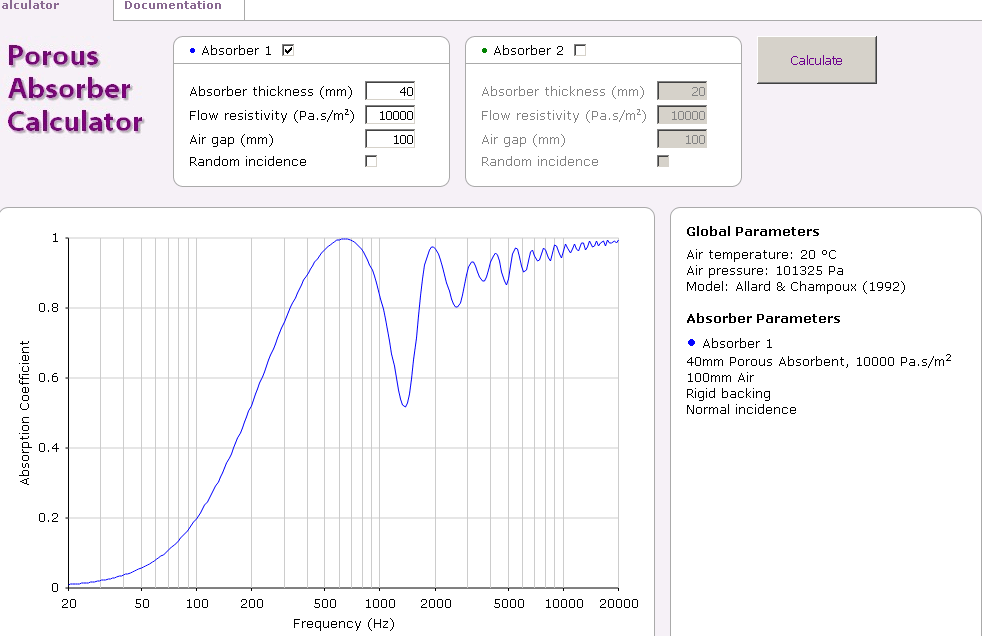This screenshot has width=982, height=636.
Task: Click the Absorber 1 'Absorber thickness (mm)' label
Action: [x=271, y=91]
